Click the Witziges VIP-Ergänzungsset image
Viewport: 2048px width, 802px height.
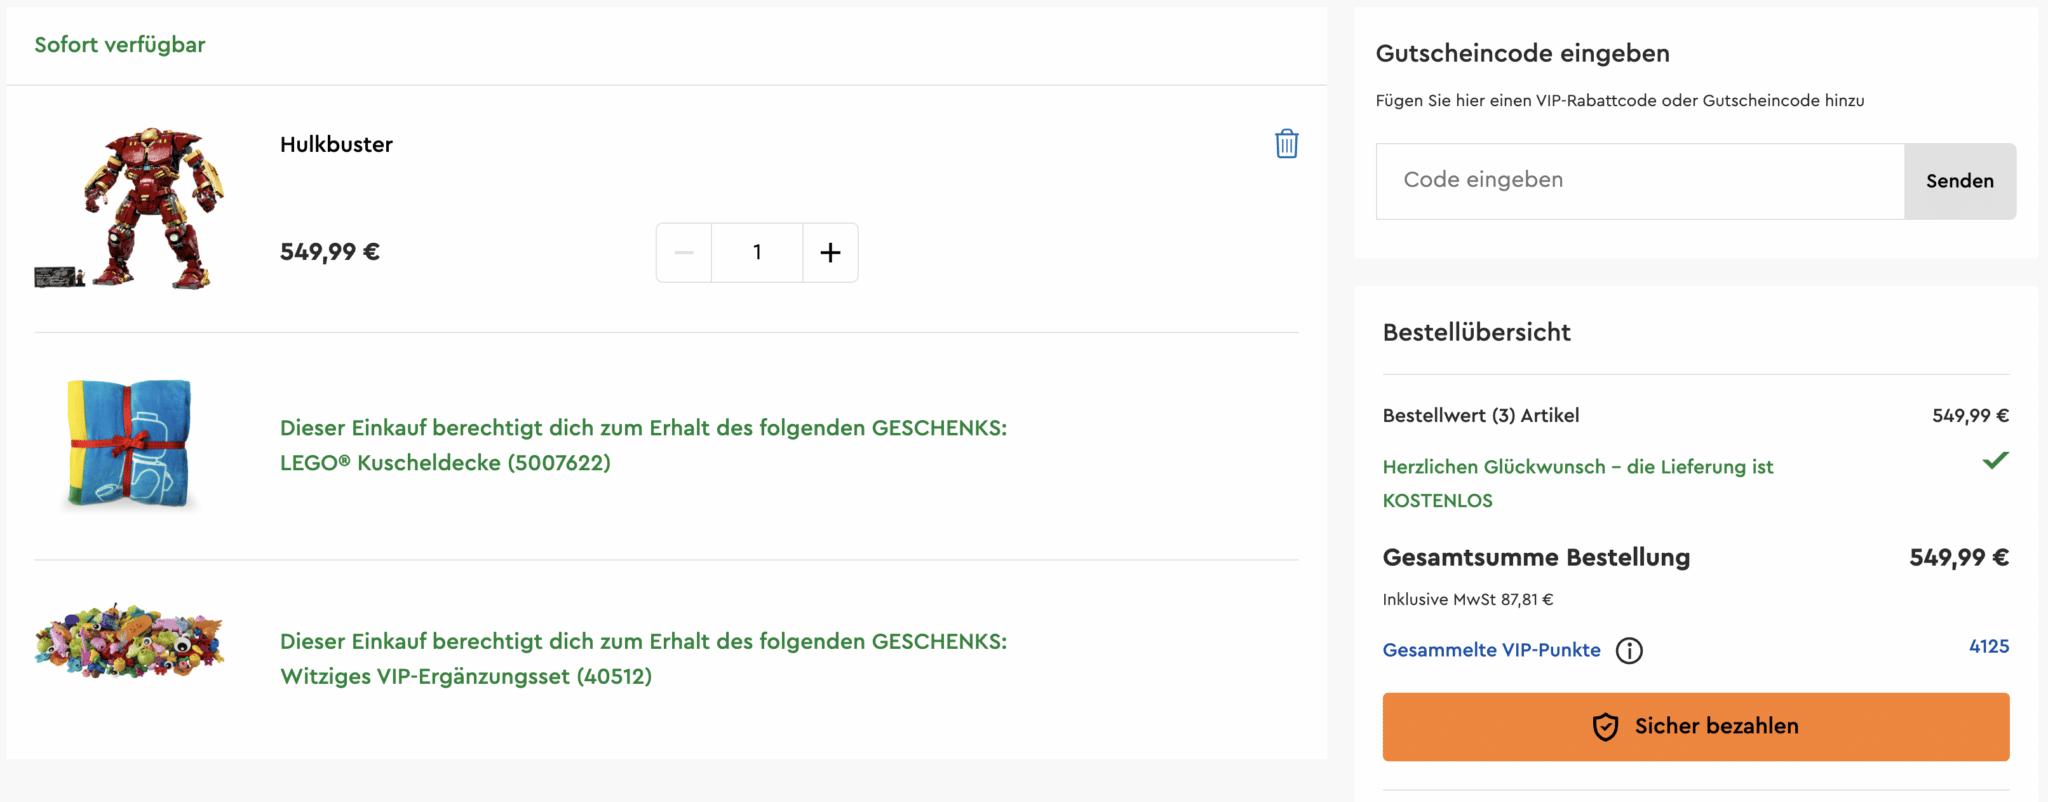coord(129,641)
